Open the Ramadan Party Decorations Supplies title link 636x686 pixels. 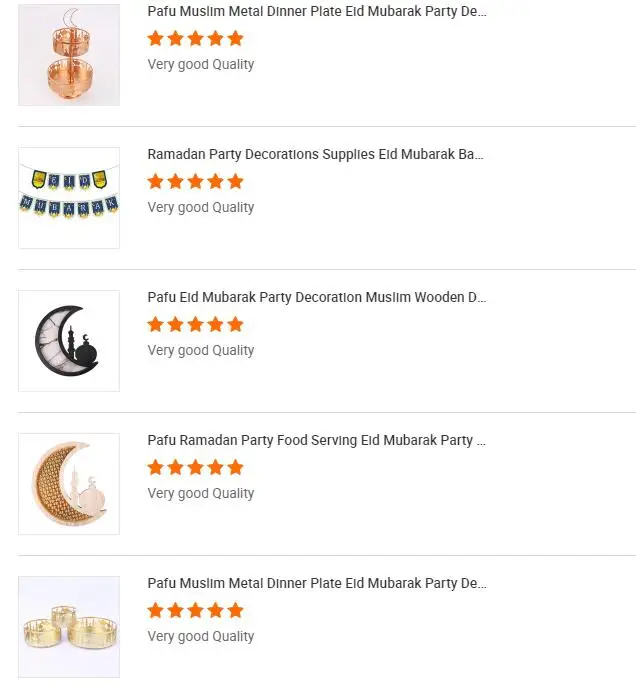click(x=315, y=155)
